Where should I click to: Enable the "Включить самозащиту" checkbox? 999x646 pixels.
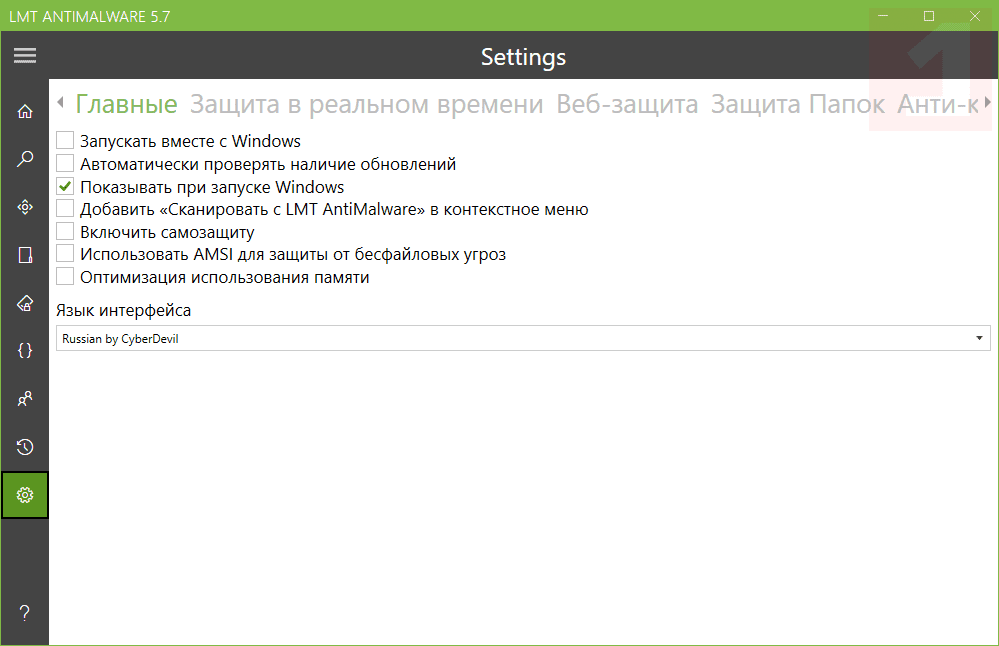coord(65,232)
